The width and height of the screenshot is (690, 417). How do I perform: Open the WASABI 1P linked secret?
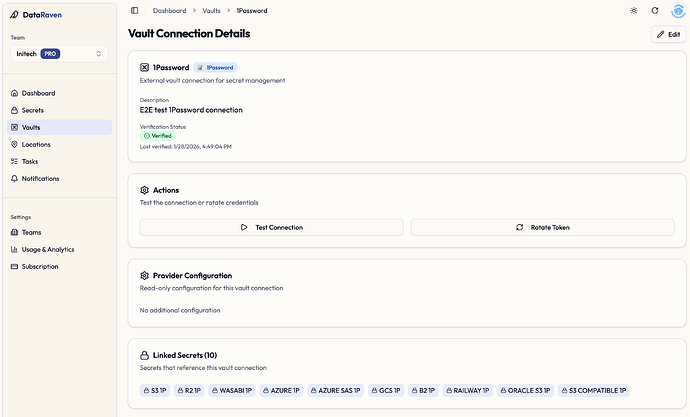coord(231,390)
